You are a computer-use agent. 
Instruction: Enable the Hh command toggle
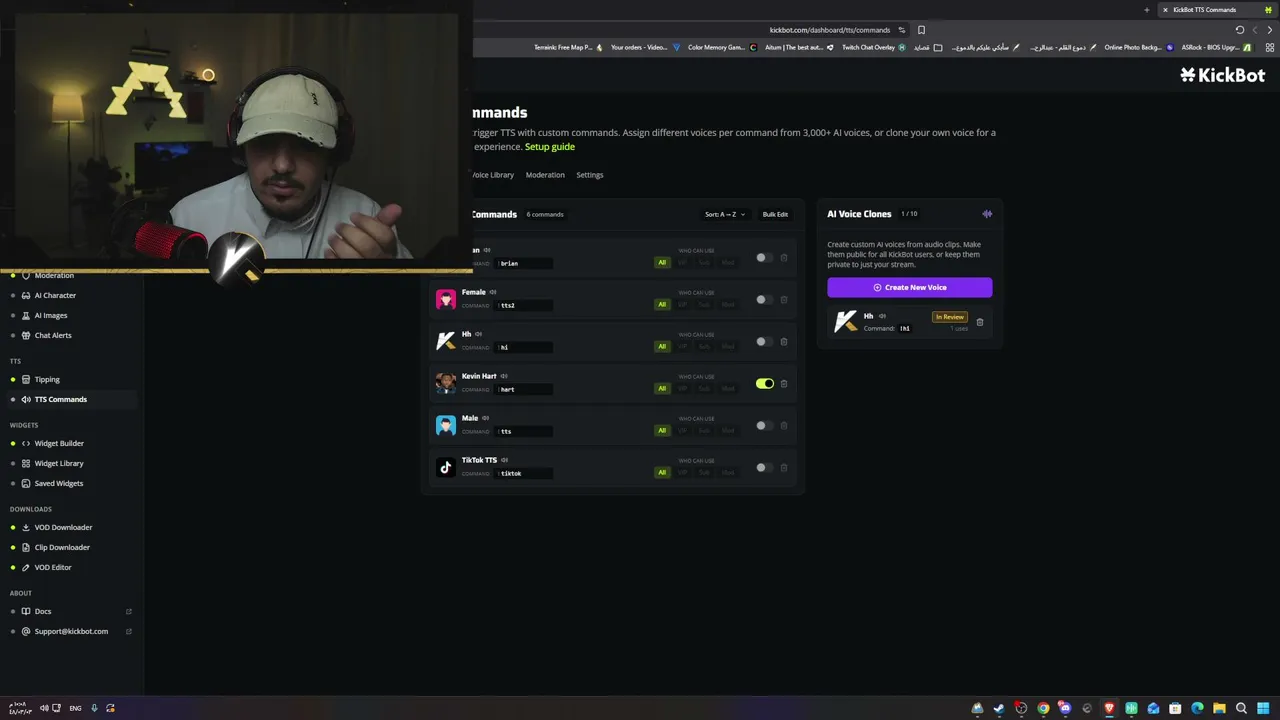tap(764, 342)
